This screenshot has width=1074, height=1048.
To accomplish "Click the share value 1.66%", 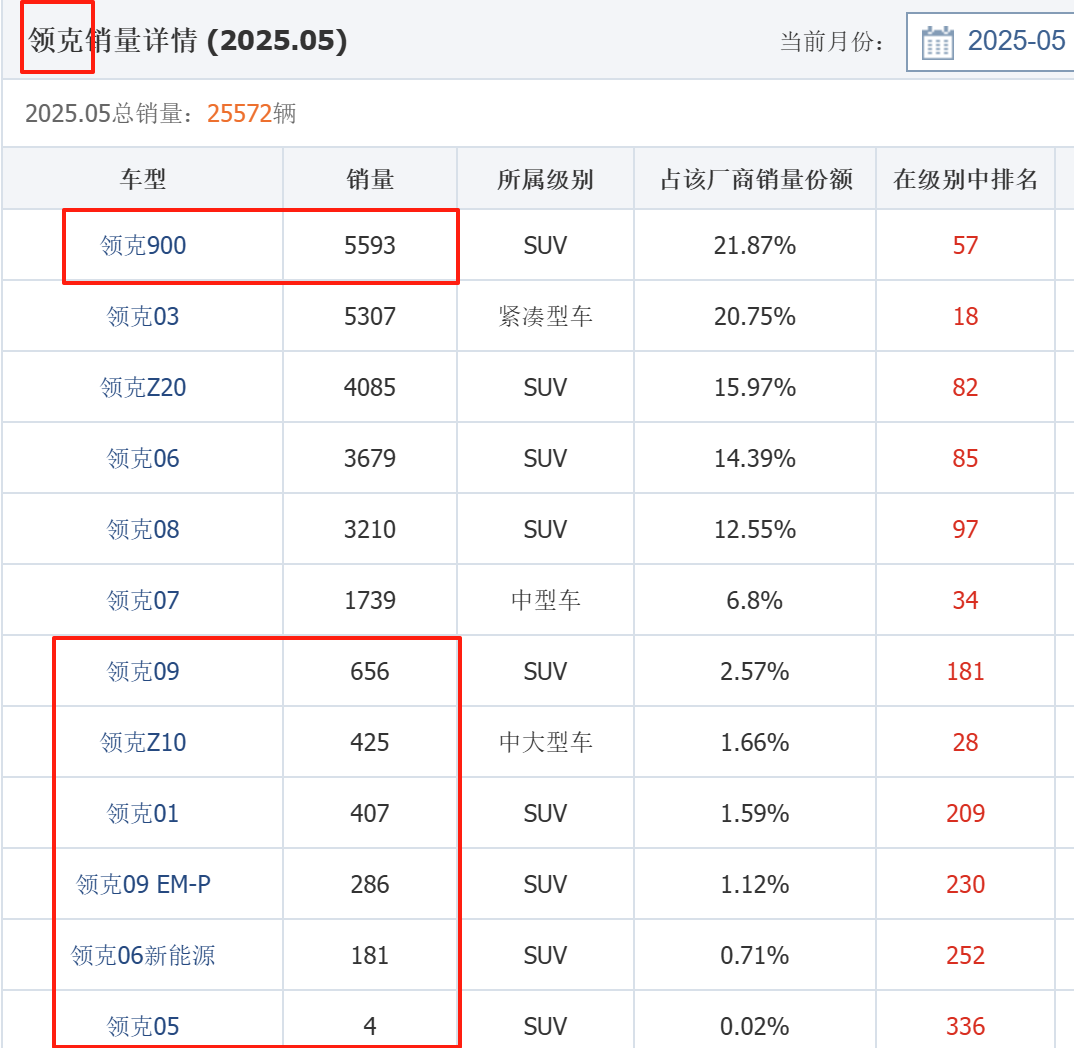I will coord(755,743).
